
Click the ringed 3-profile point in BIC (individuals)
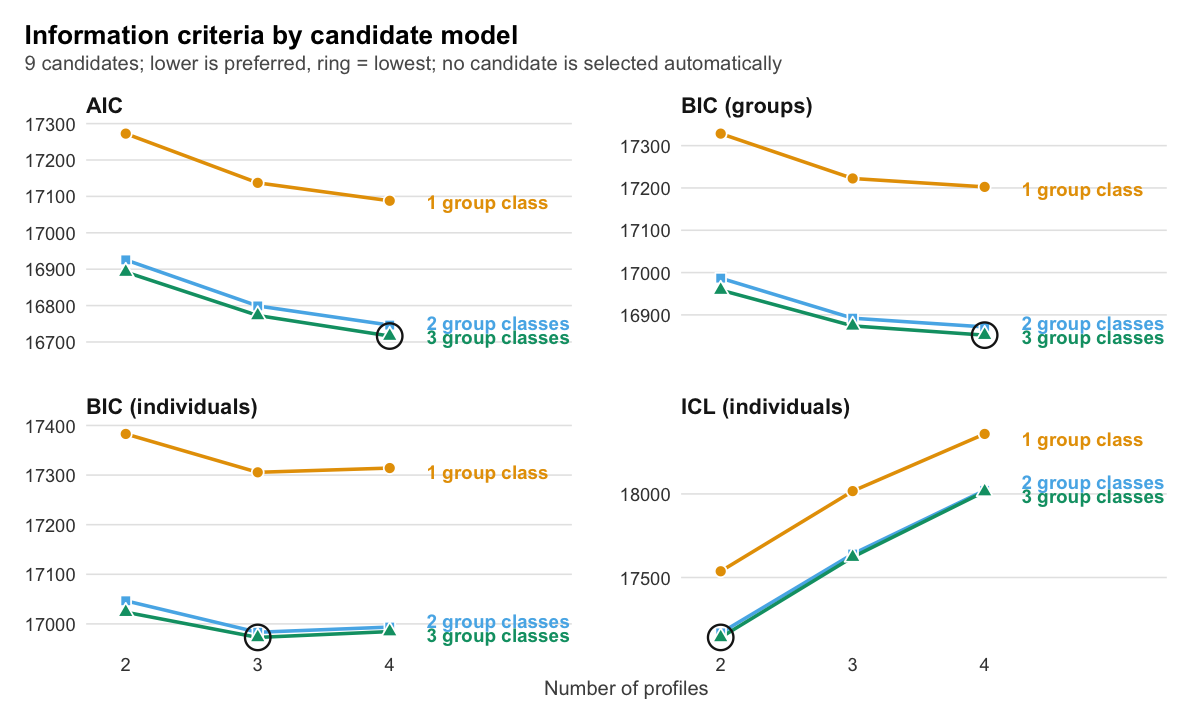click(x=257, y=636)
